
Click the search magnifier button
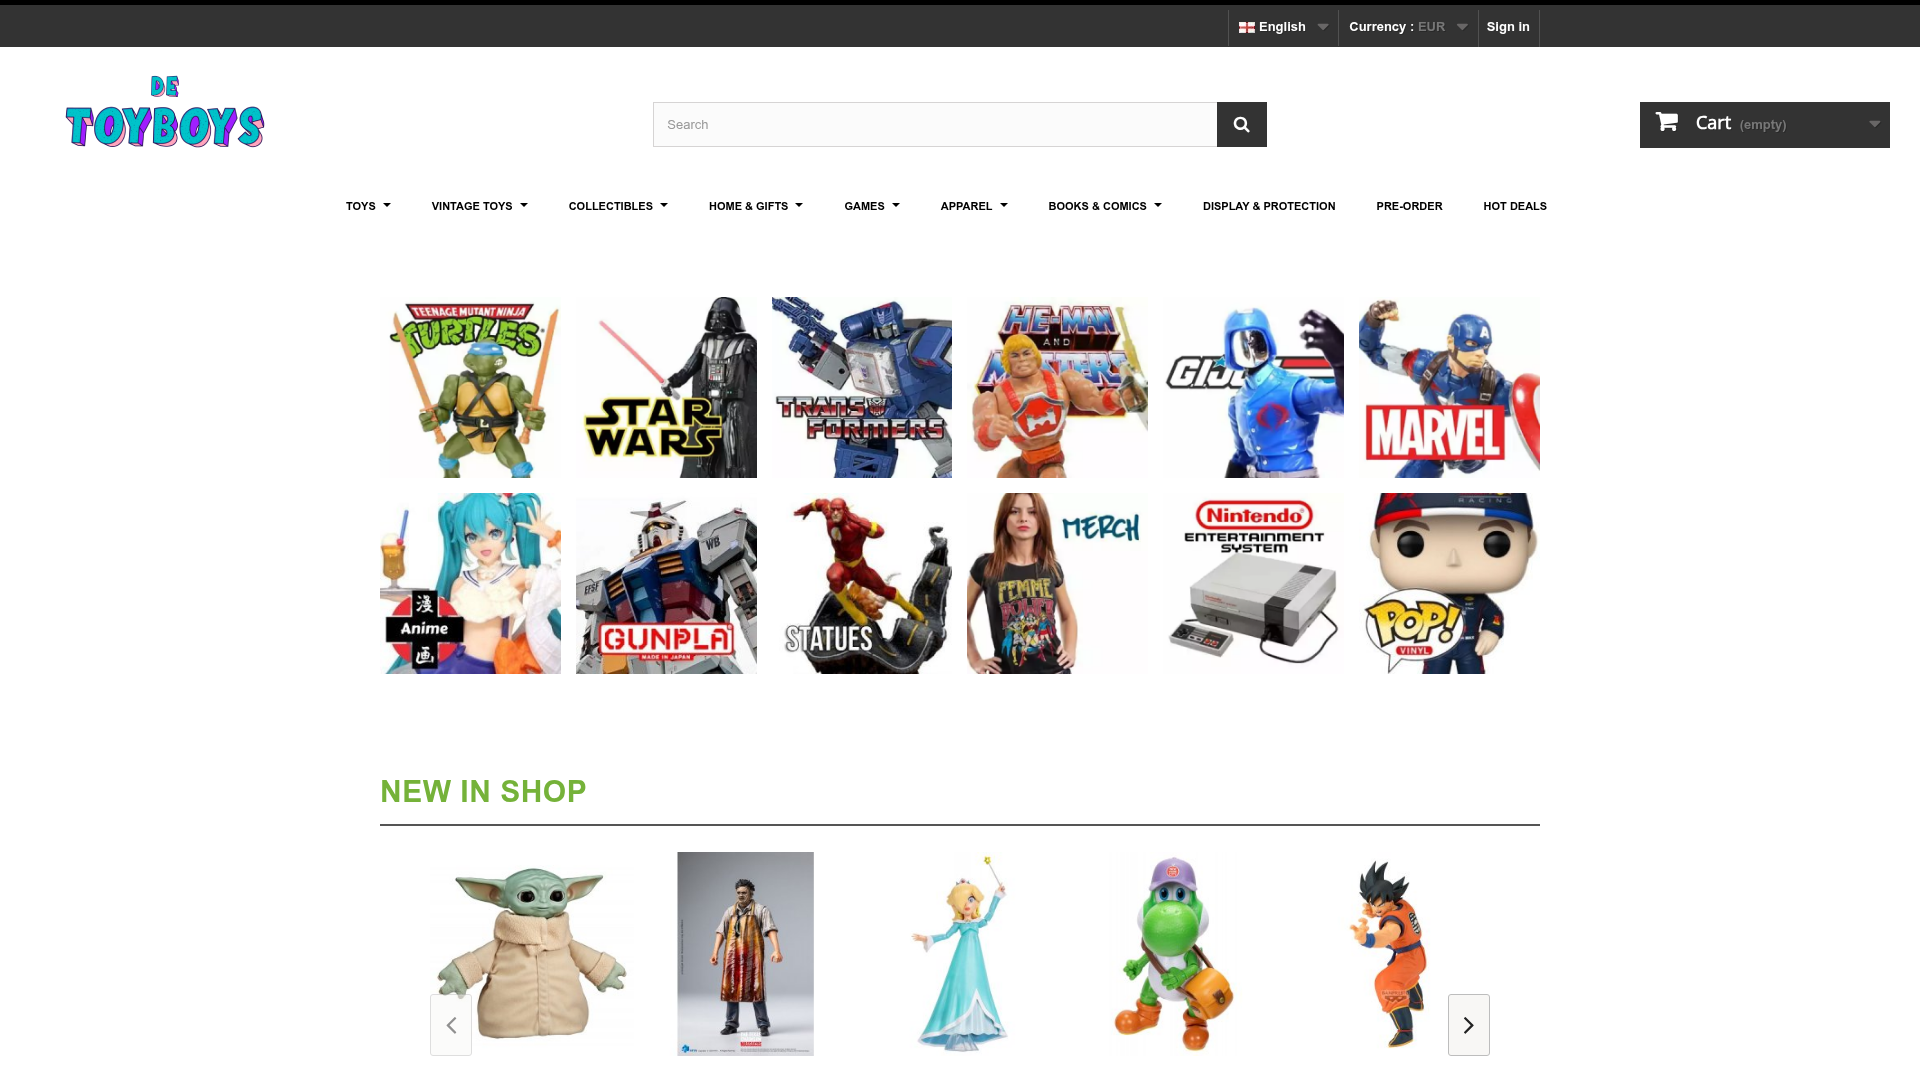(x=1241, y=124)
